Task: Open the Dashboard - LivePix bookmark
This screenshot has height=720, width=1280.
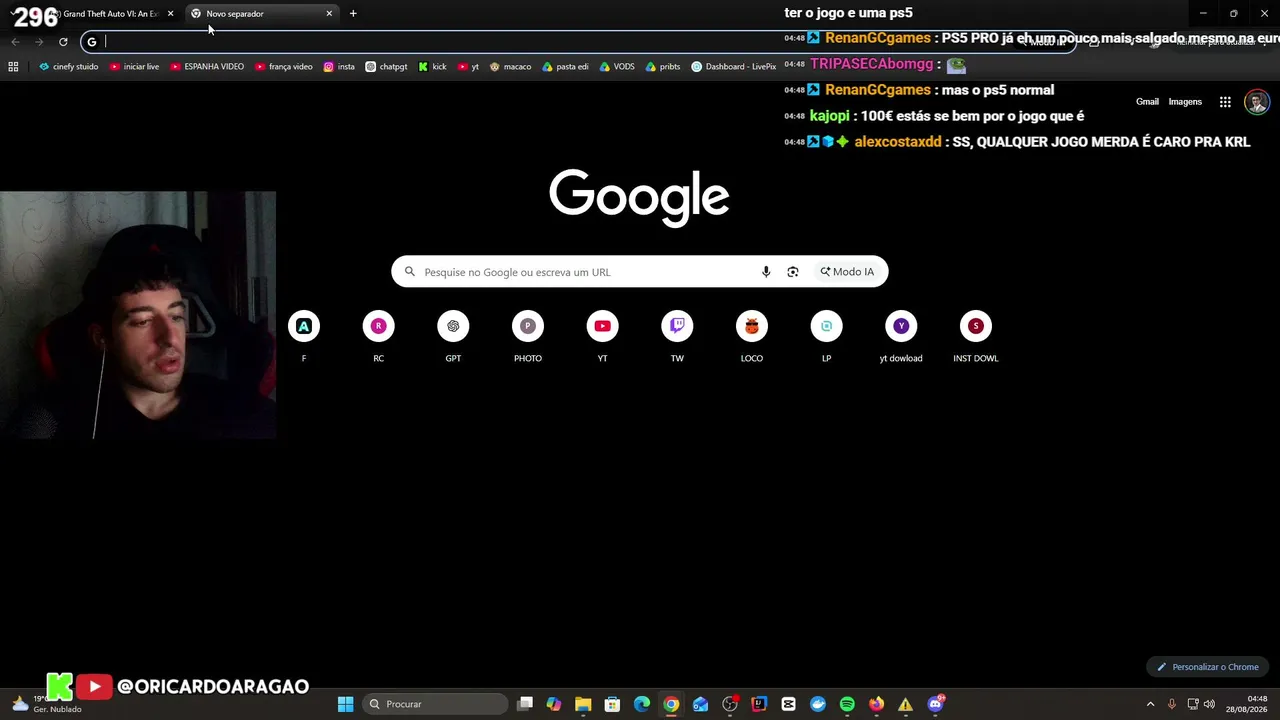Action: coord(733,67)
